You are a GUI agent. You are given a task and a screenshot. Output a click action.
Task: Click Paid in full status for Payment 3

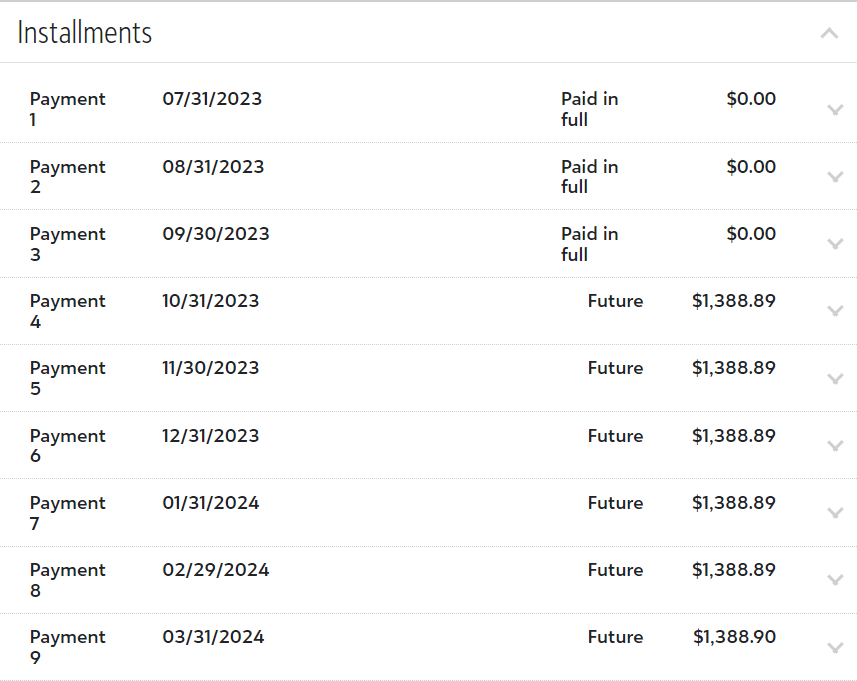[x=589, y=244]
